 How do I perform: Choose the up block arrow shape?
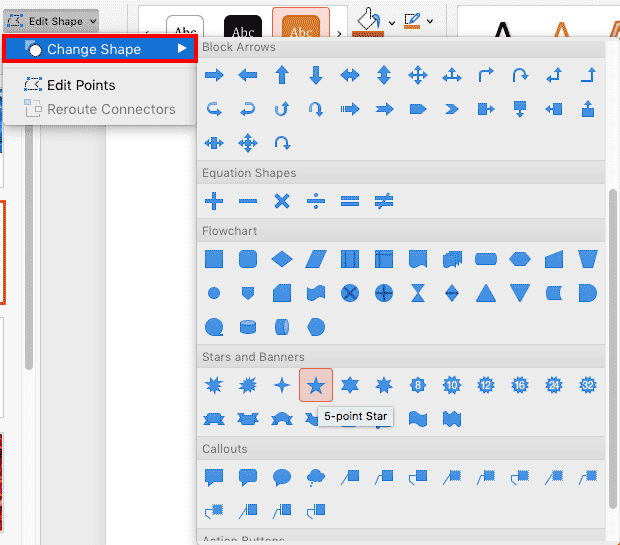[282, 75]
